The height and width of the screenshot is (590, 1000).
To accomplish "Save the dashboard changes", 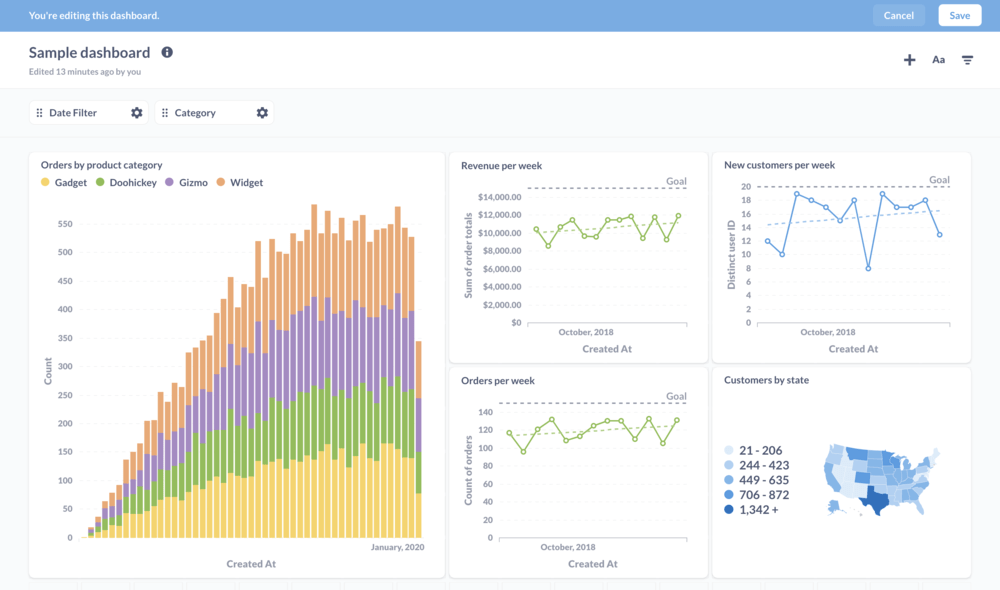I will coord(959,15).
